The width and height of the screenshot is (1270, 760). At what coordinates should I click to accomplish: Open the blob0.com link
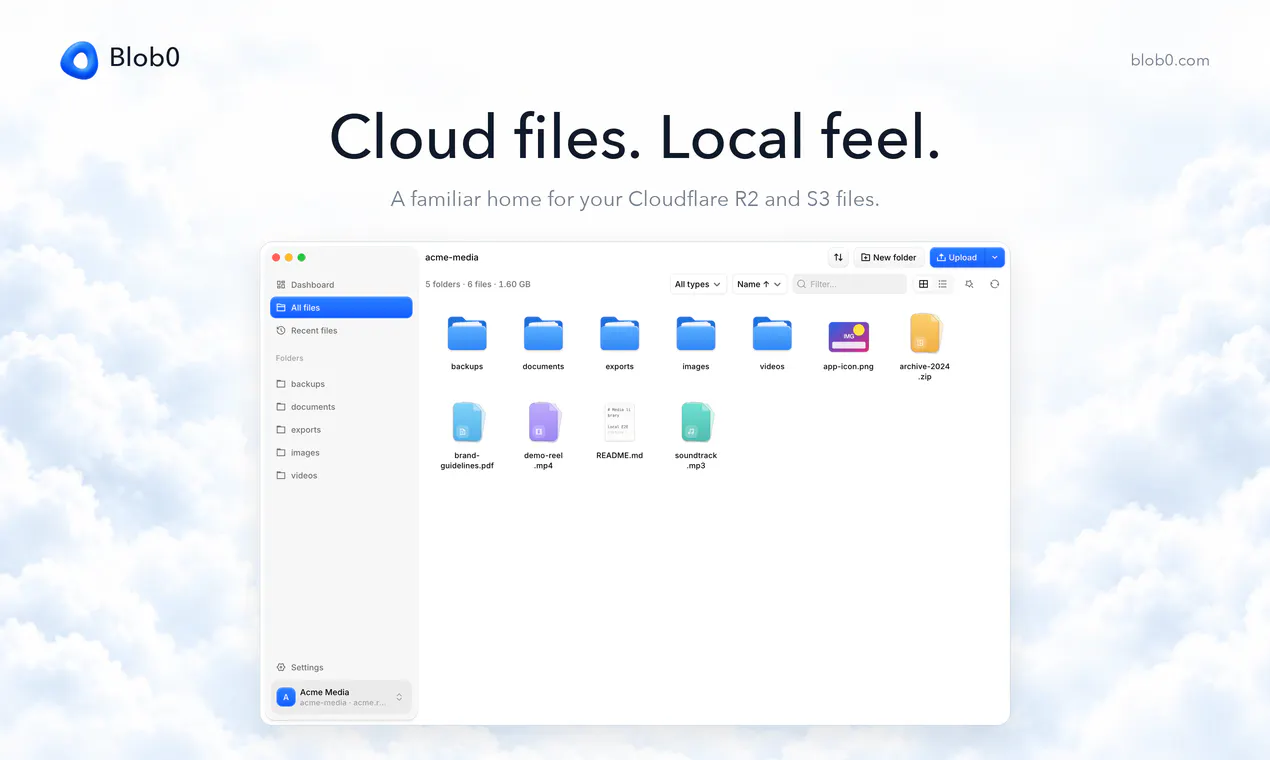pyautogui.click(x=1170, y=60)
